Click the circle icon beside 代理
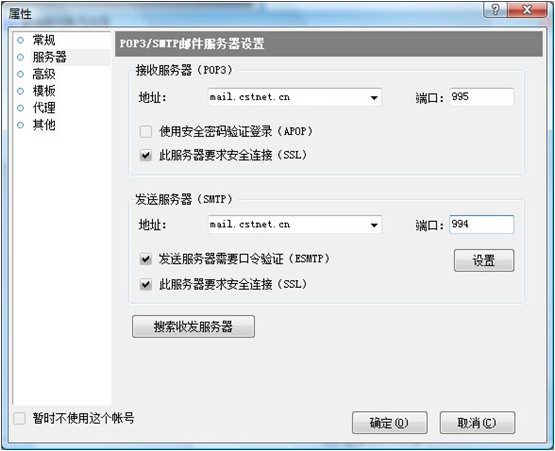This screenshot has width=555, height=451. pos(21,108)
